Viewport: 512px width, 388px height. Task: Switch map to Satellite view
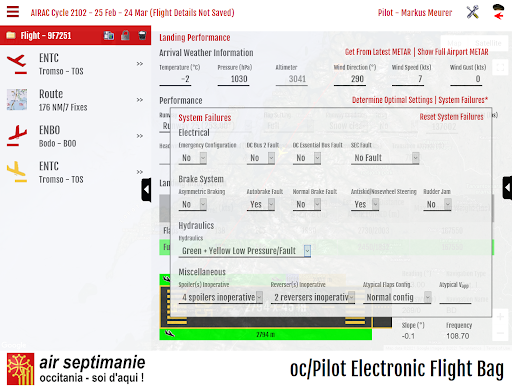488,43
